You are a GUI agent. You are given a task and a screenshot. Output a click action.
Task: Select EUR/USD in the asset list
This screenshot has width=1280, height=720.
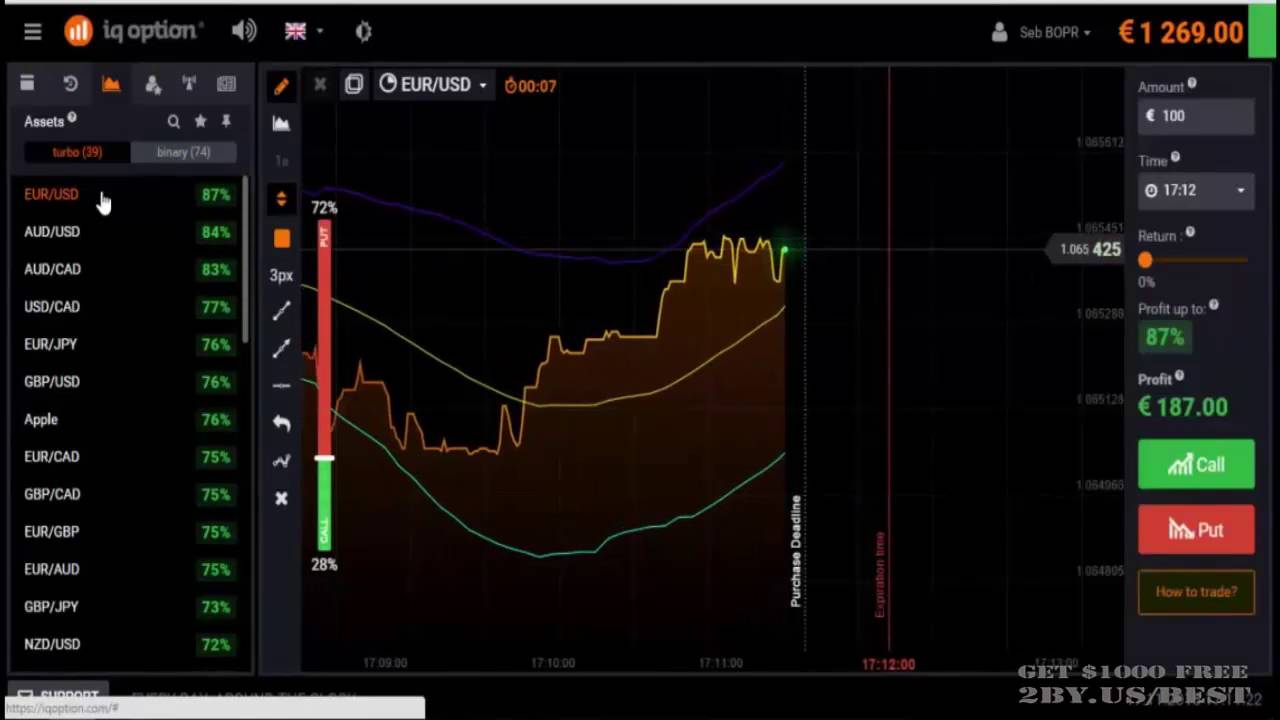(128, 194)
